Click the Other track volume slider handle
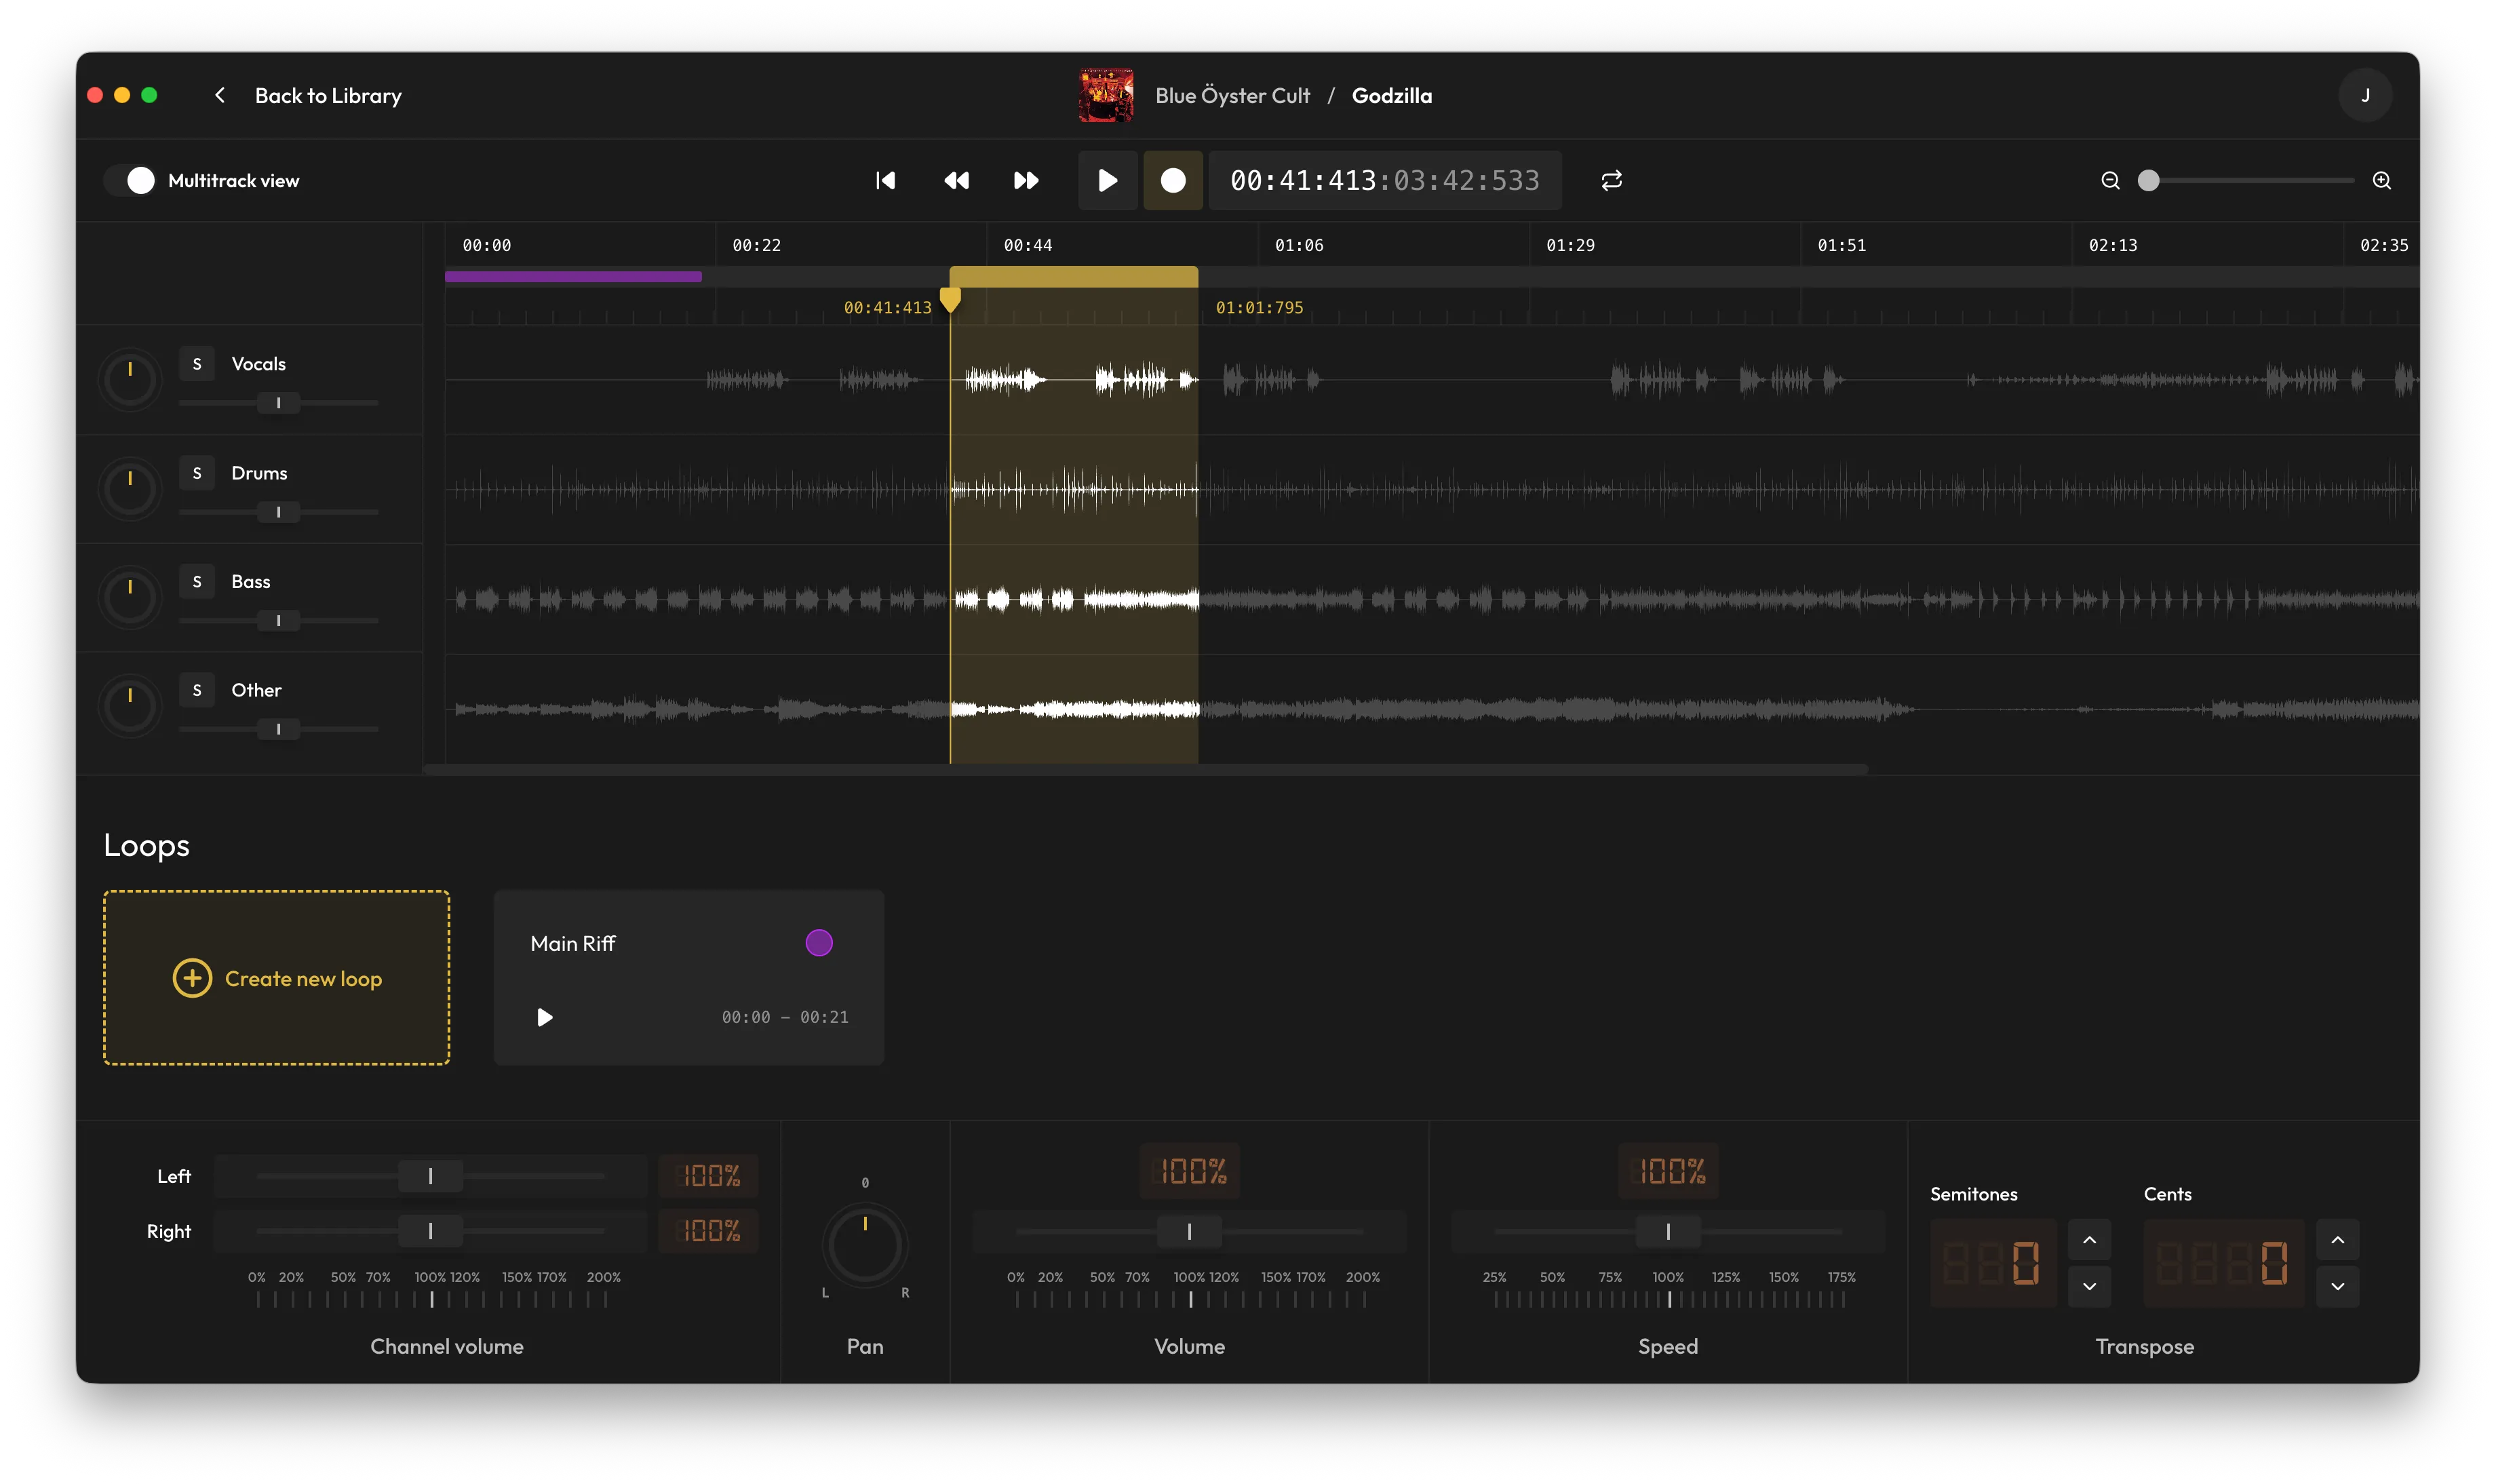Viewport: 2496px width, 1484px height. point(278,729)
